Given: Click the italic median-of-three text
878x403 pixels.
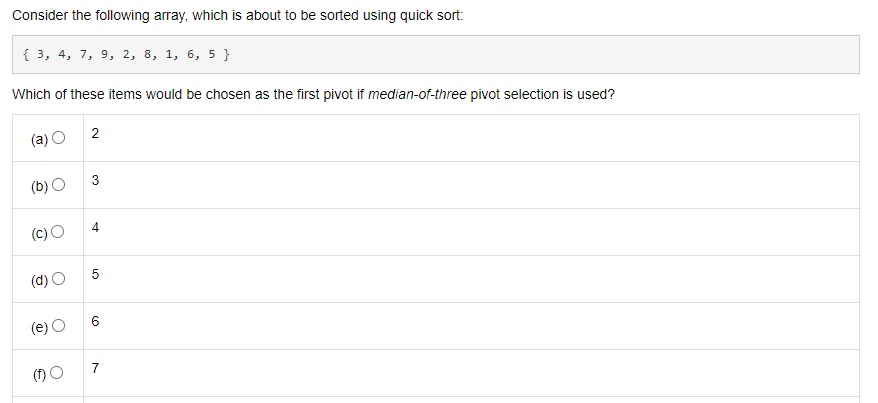Looking at the screenshot, I should pos(417,95).
